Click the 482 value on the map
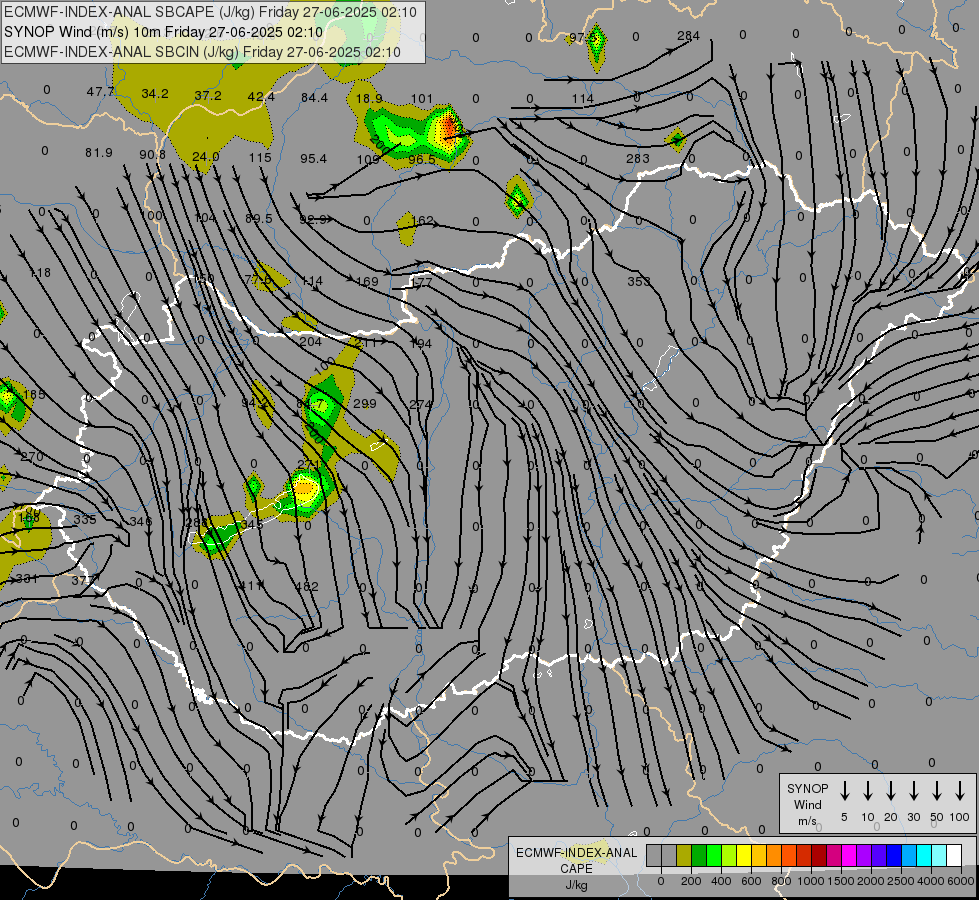This screenshot has width=979, height=900. [x=307, y=586]
